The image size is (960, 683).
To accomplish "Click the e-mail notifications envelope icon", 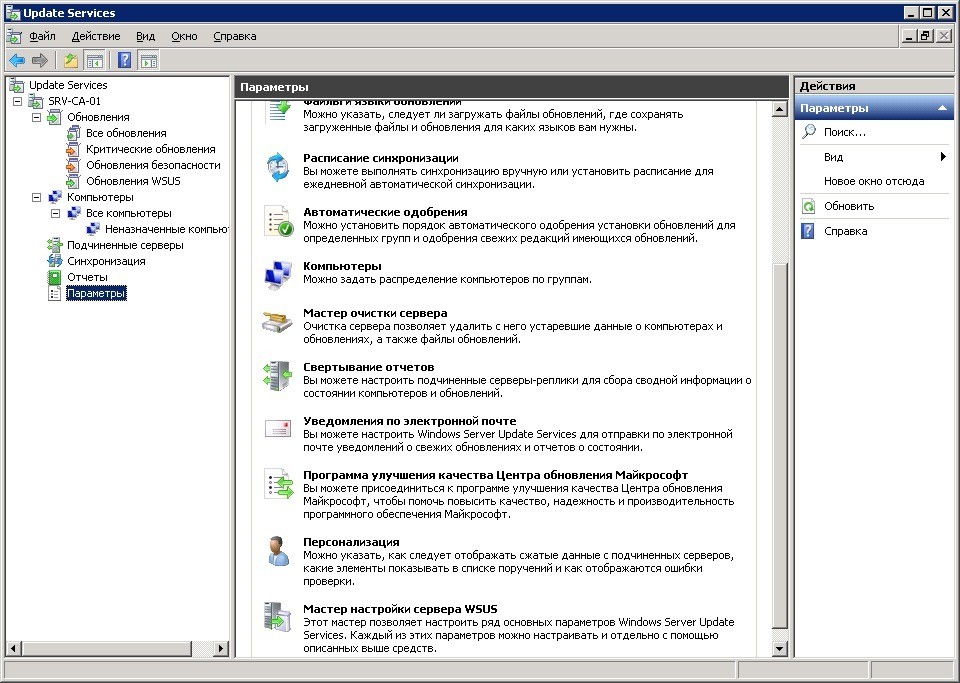I will pos(277,428).
